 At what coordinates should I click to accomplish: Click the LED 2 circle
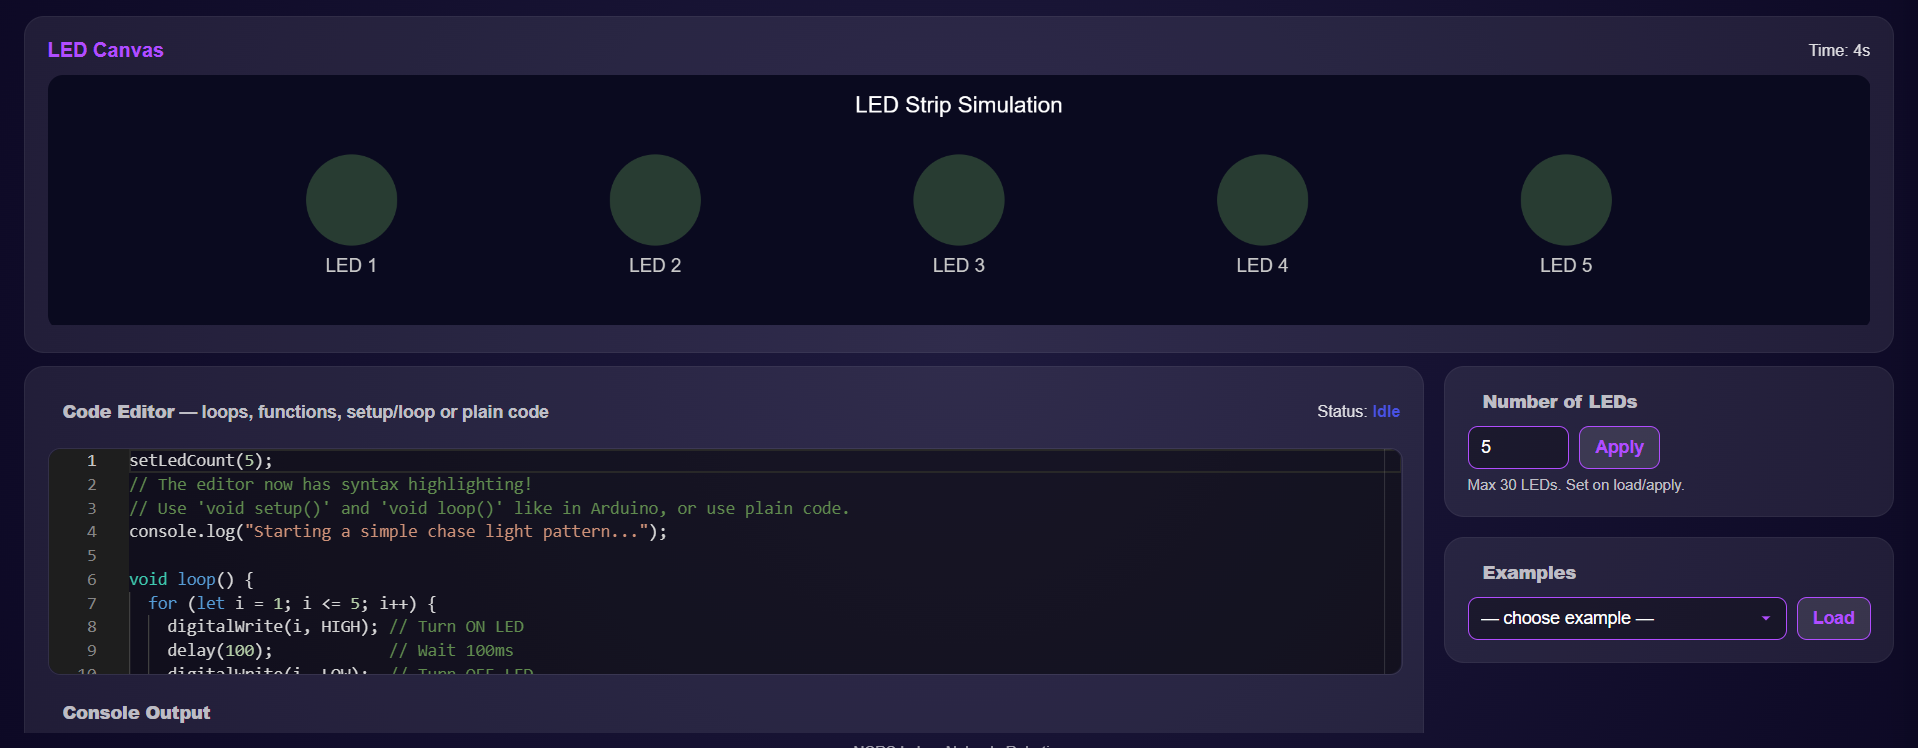(x=655, y=200)
